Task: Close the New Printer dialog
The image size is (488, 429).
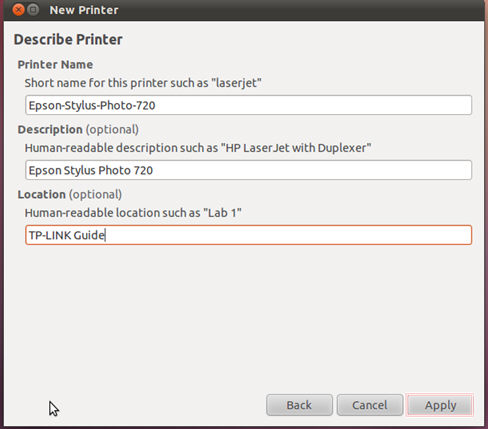Action: [x=18, y=10]
